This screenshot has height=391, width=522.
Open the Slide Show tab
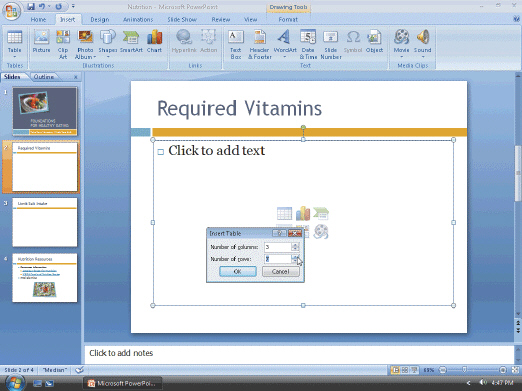click(182, 19)
